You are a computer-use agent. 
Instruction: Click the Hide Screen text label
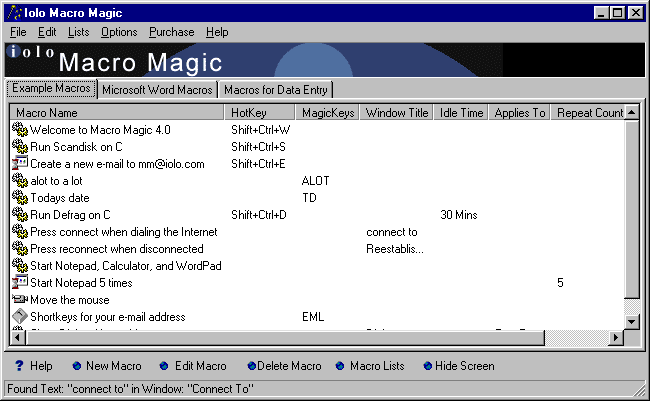coord(465,366)
